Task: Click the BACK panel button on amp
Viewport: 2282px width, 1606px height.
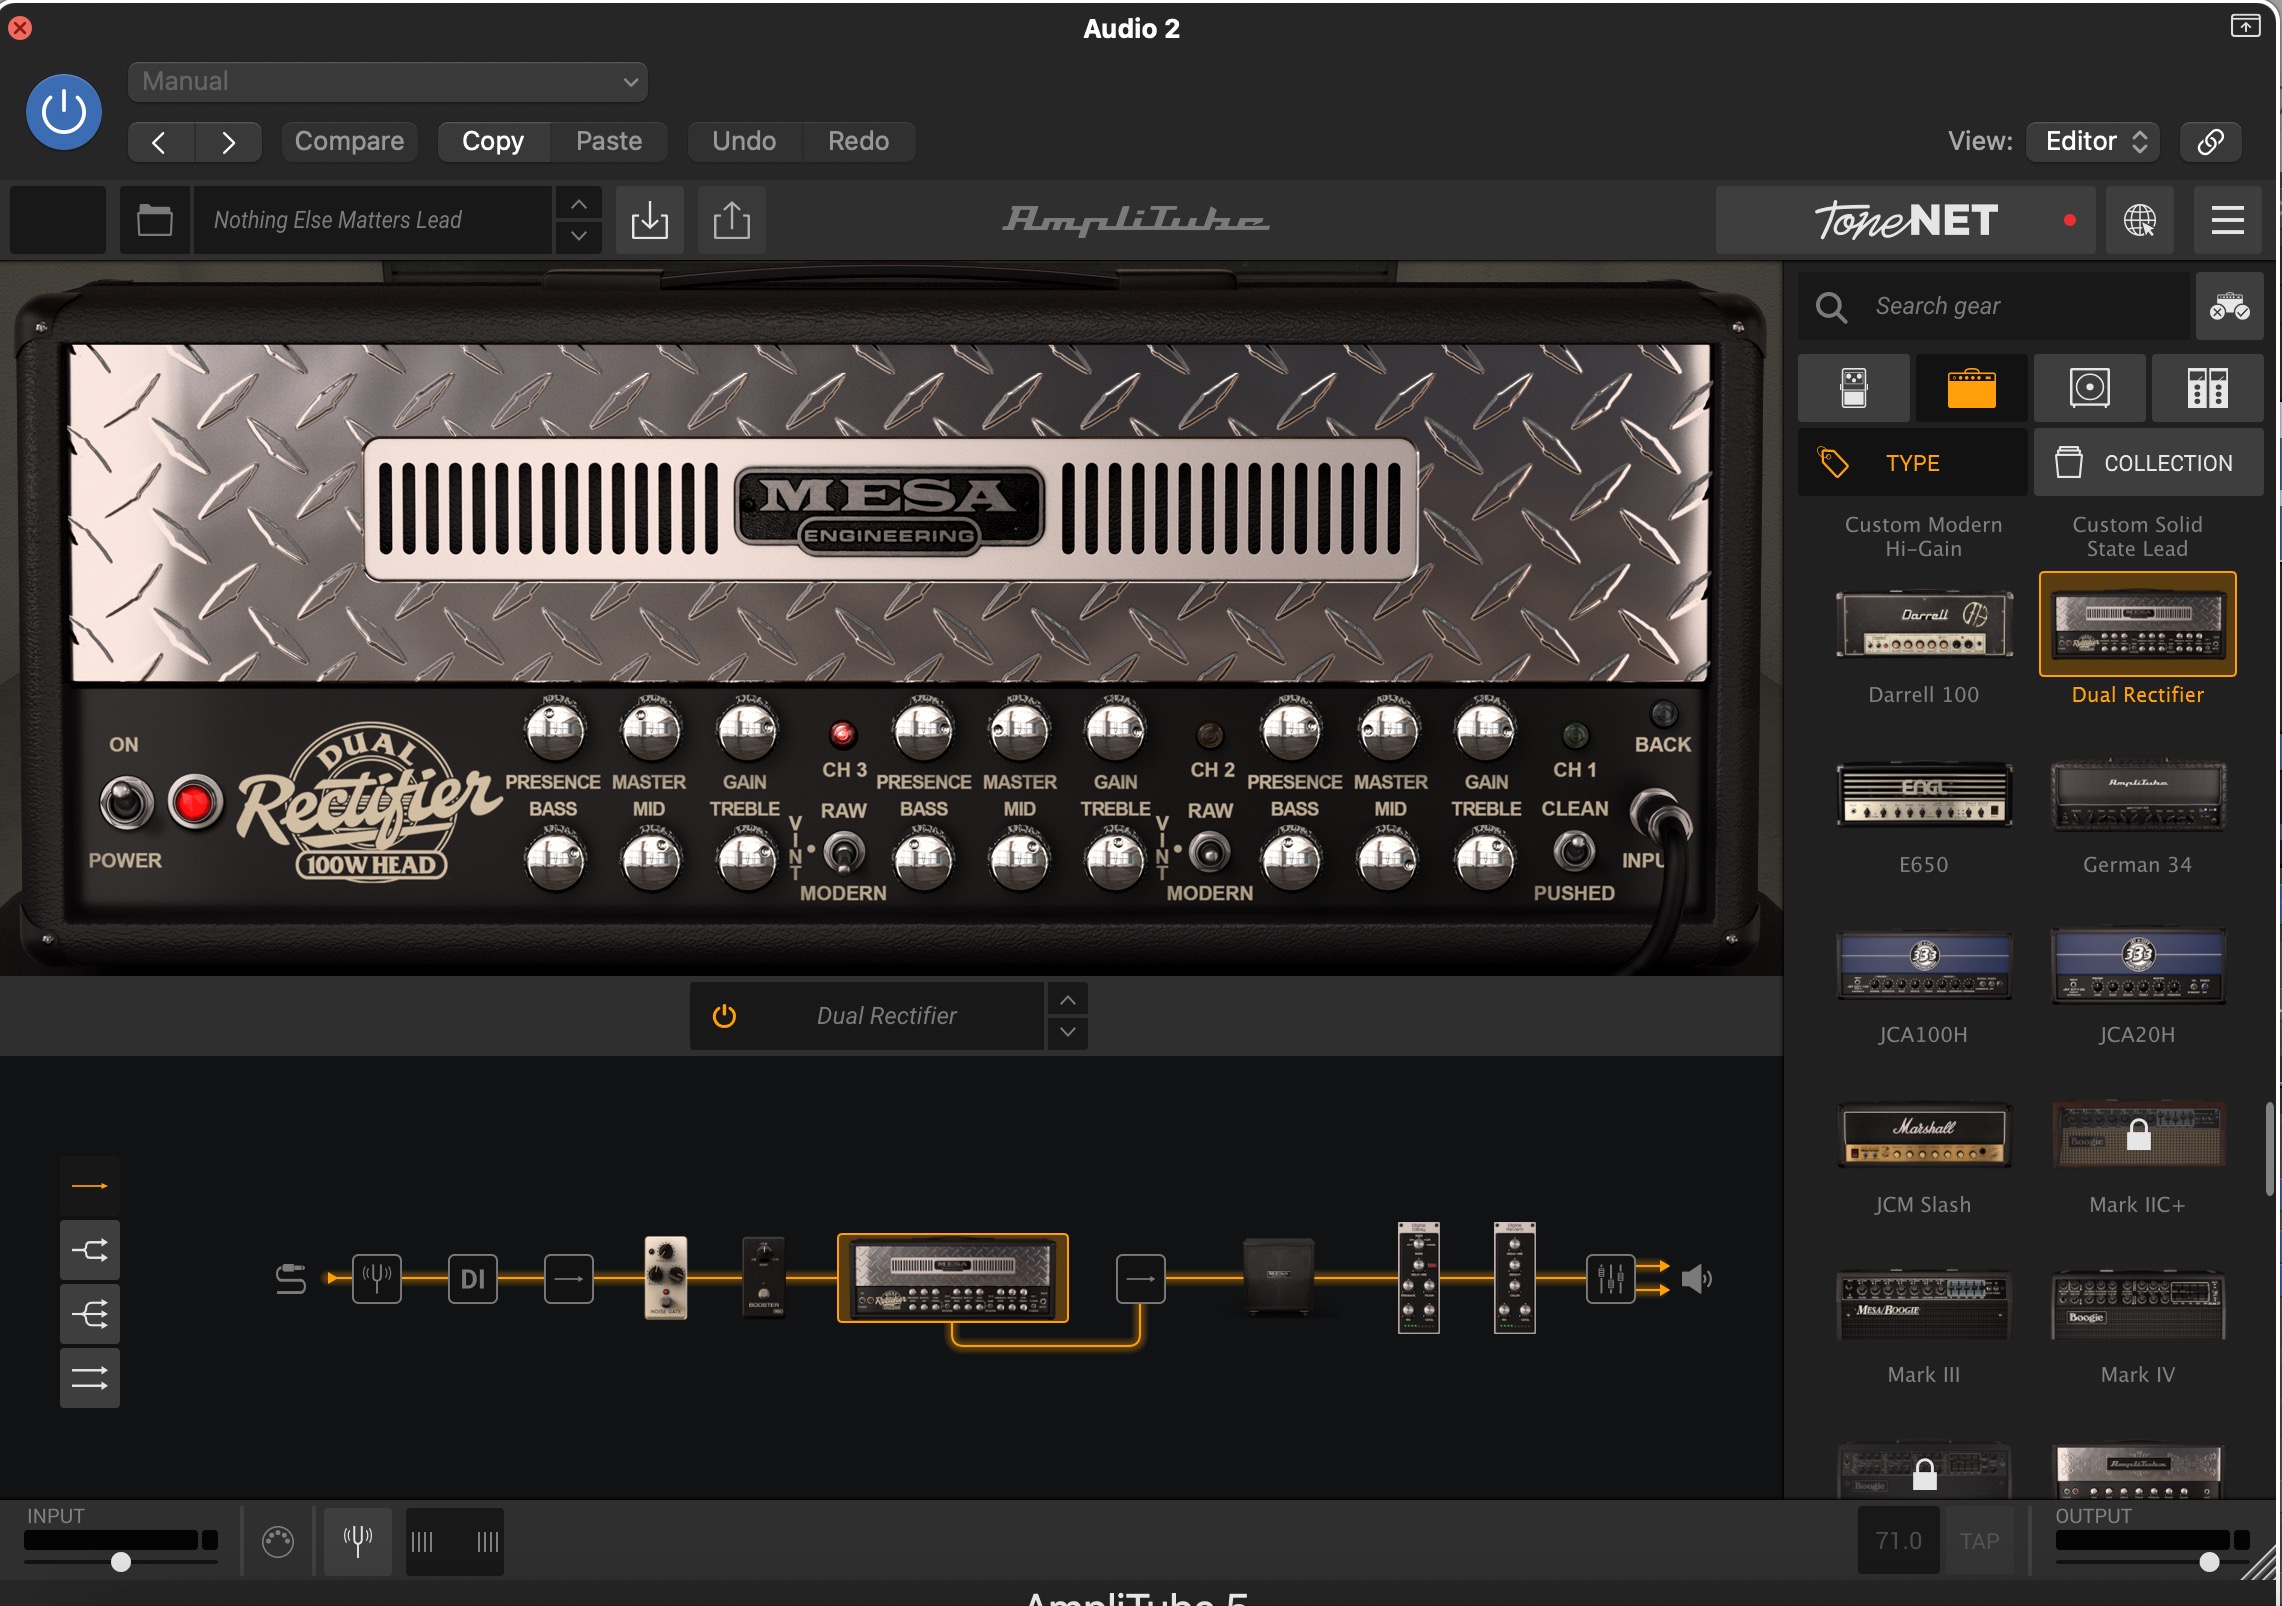Action: click(1663, 714)
